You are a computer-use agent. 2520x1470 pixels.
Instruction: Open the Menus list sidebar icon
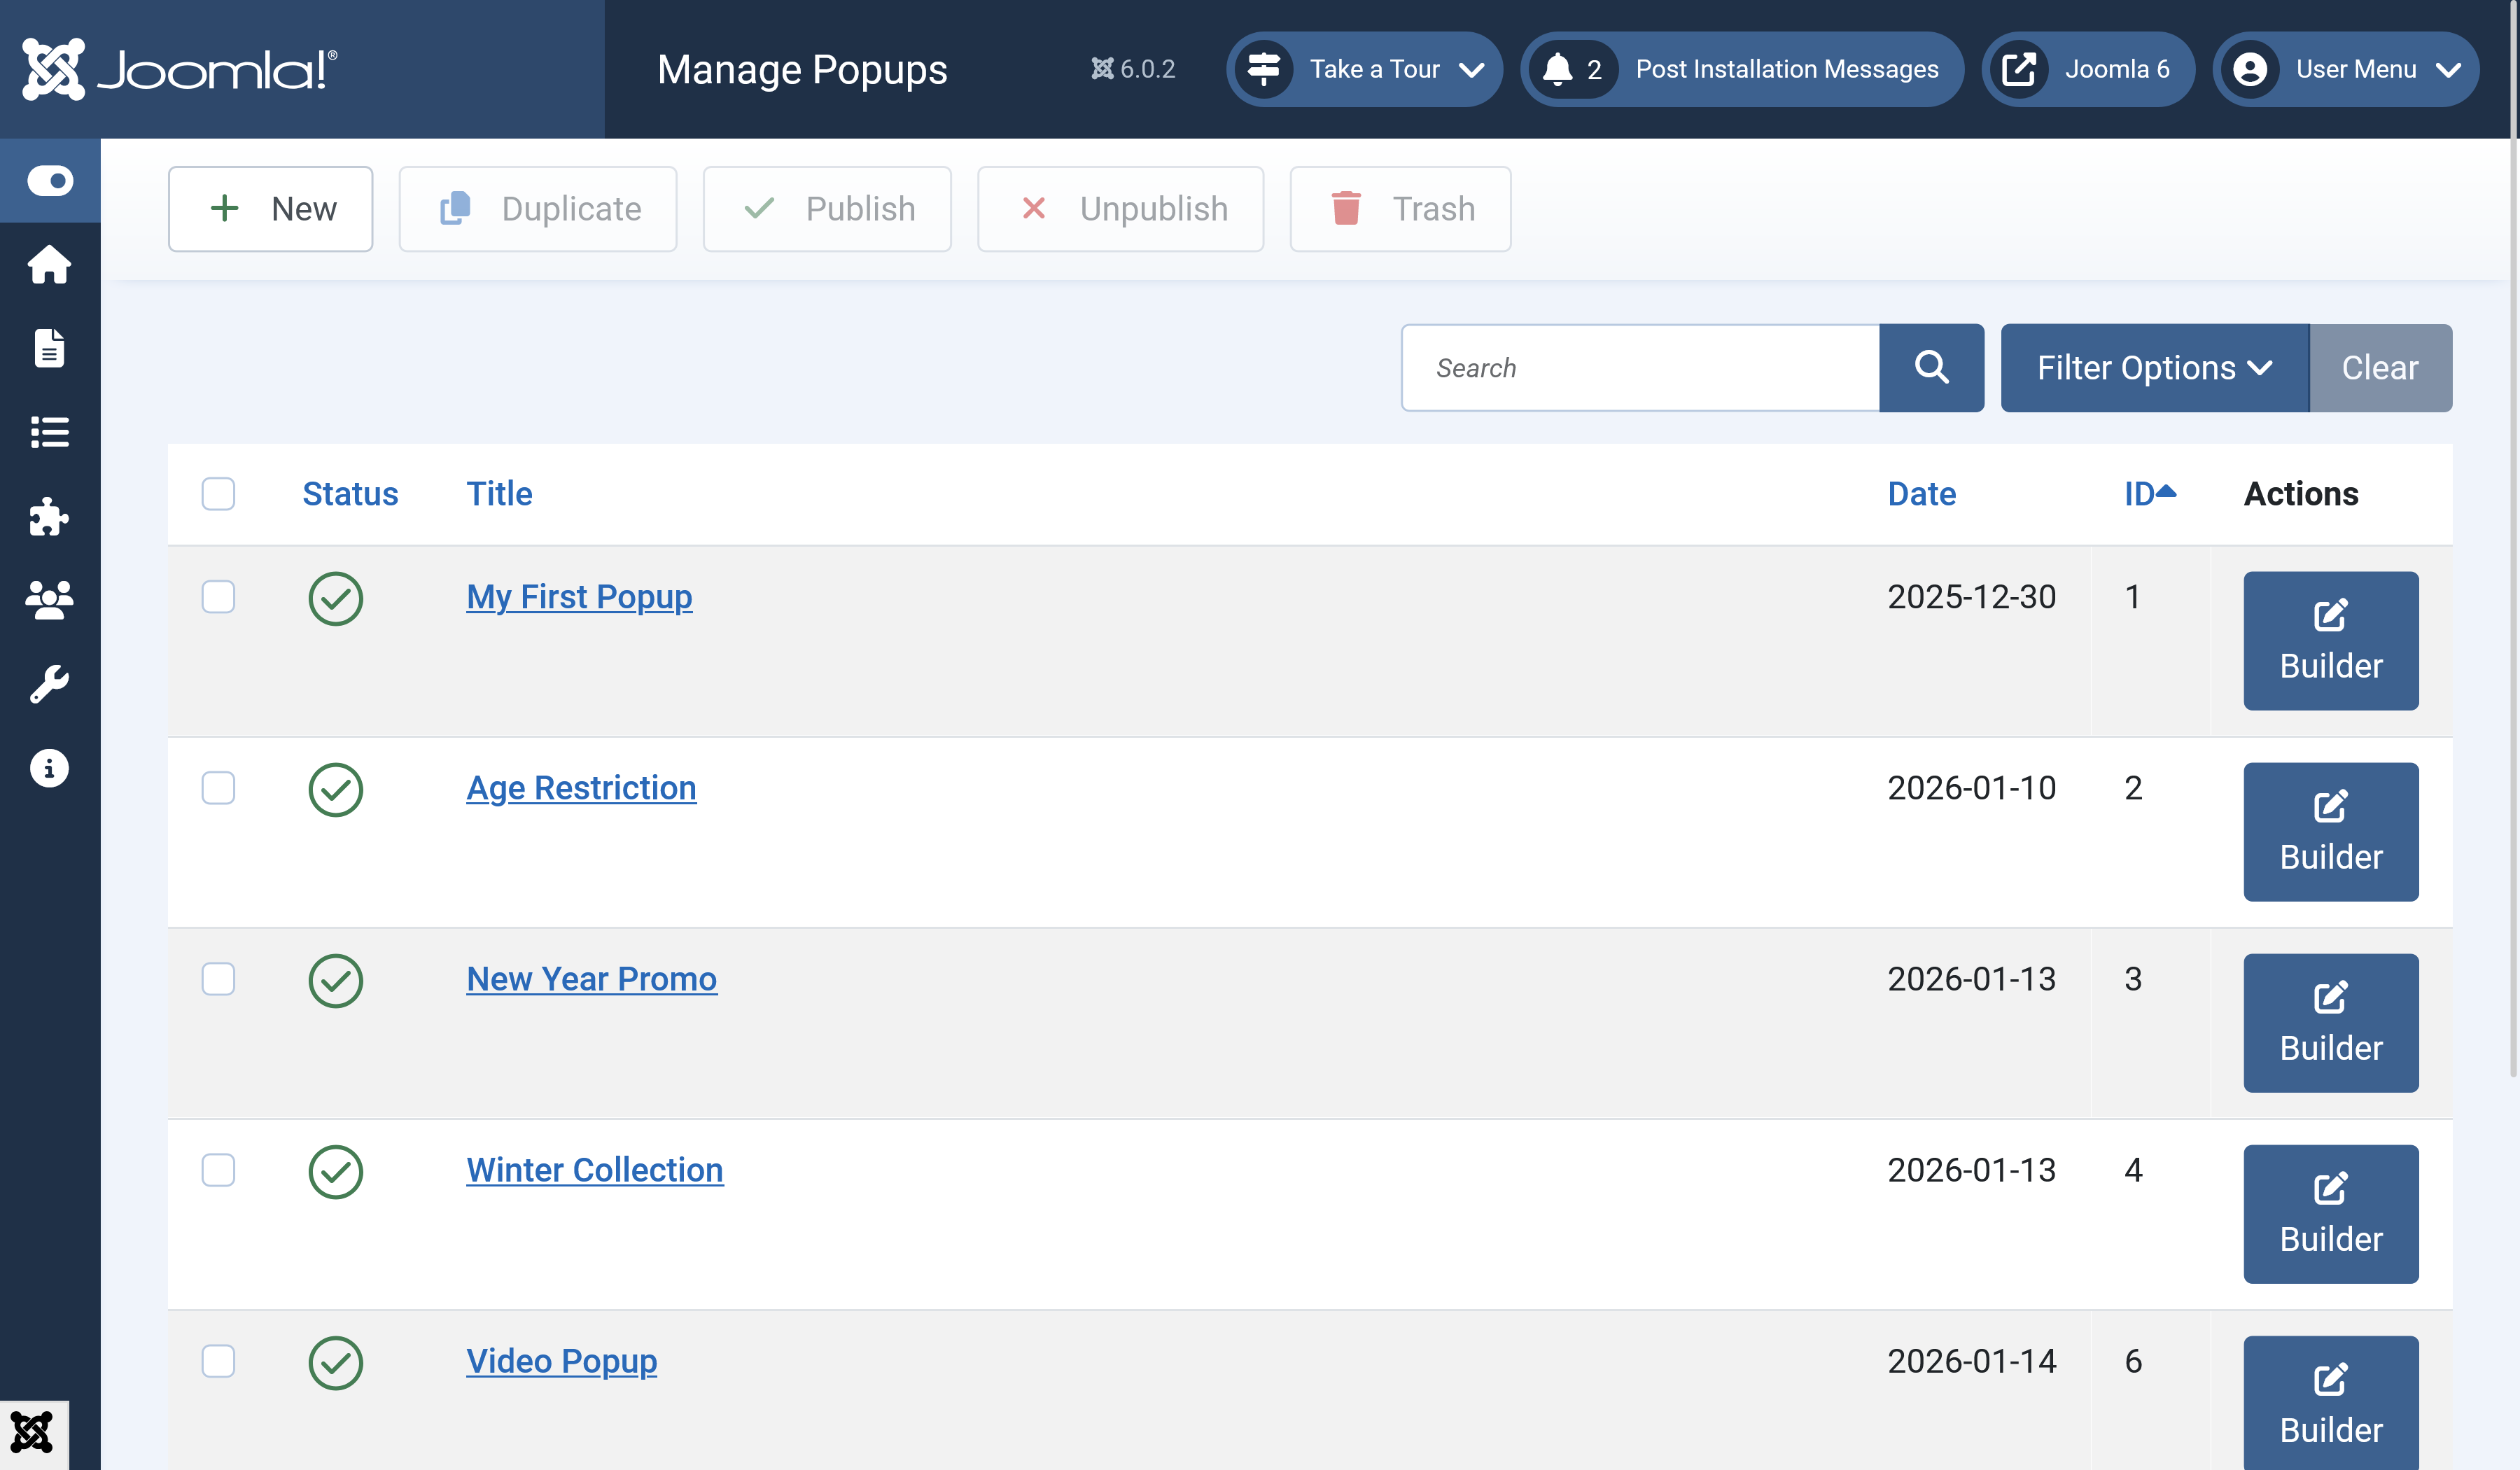50,432
